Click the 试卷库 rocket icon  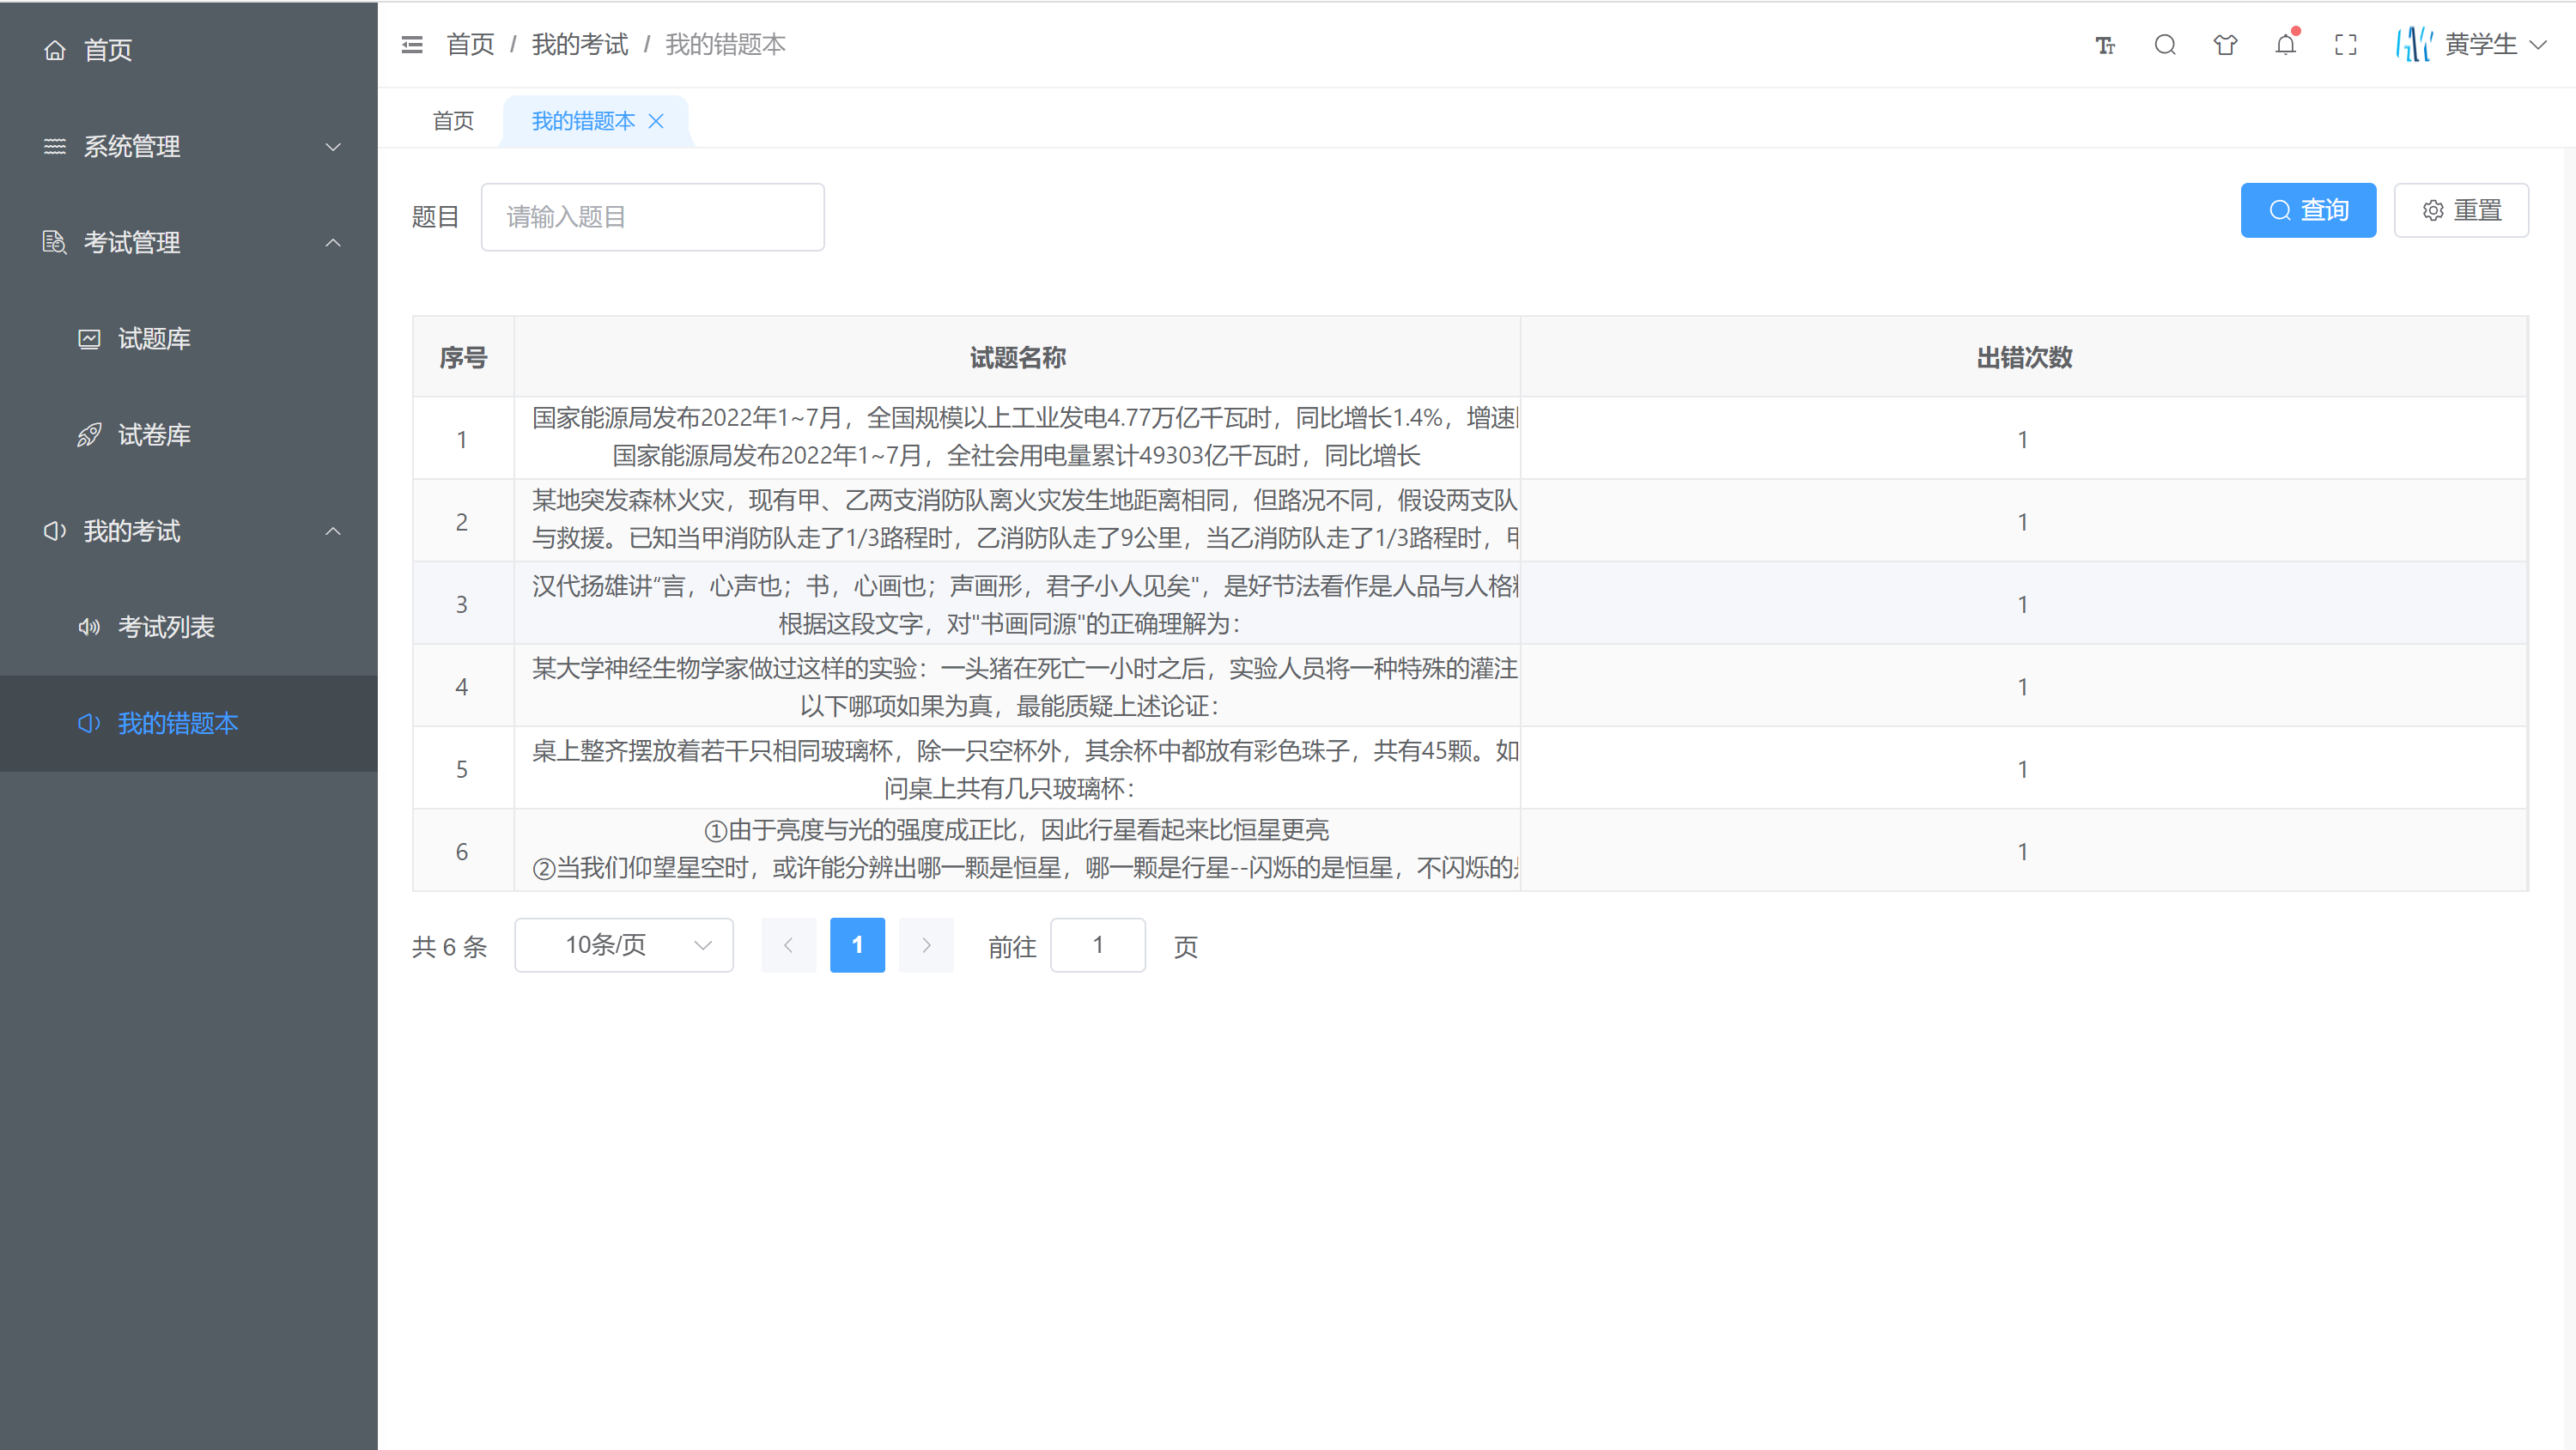point(90,435)
